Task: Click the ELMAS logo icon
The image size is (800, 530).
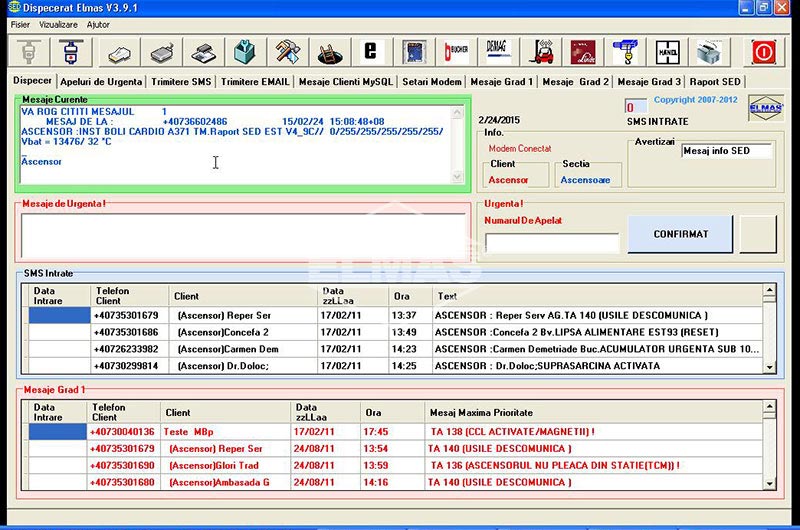Action: coord(766,108)
